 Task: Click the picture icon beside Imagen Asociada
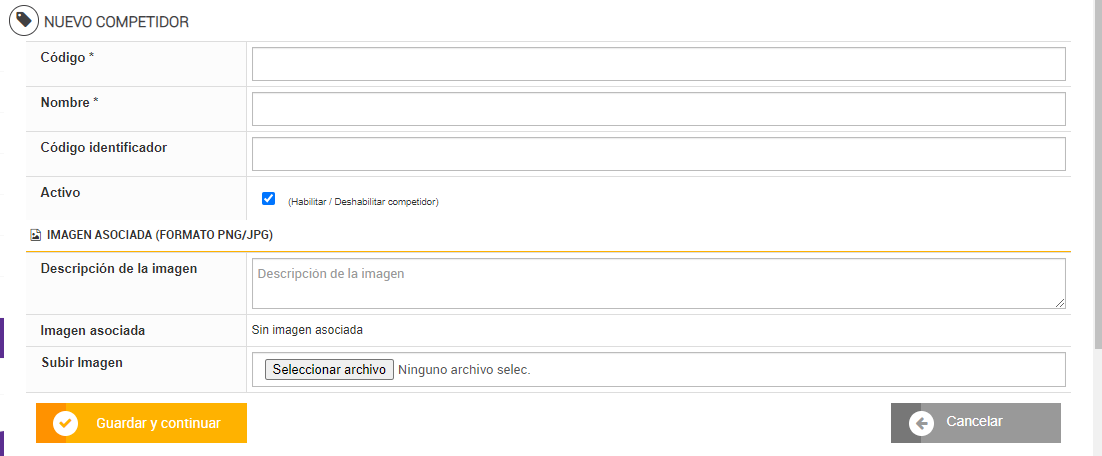(36, 235)
